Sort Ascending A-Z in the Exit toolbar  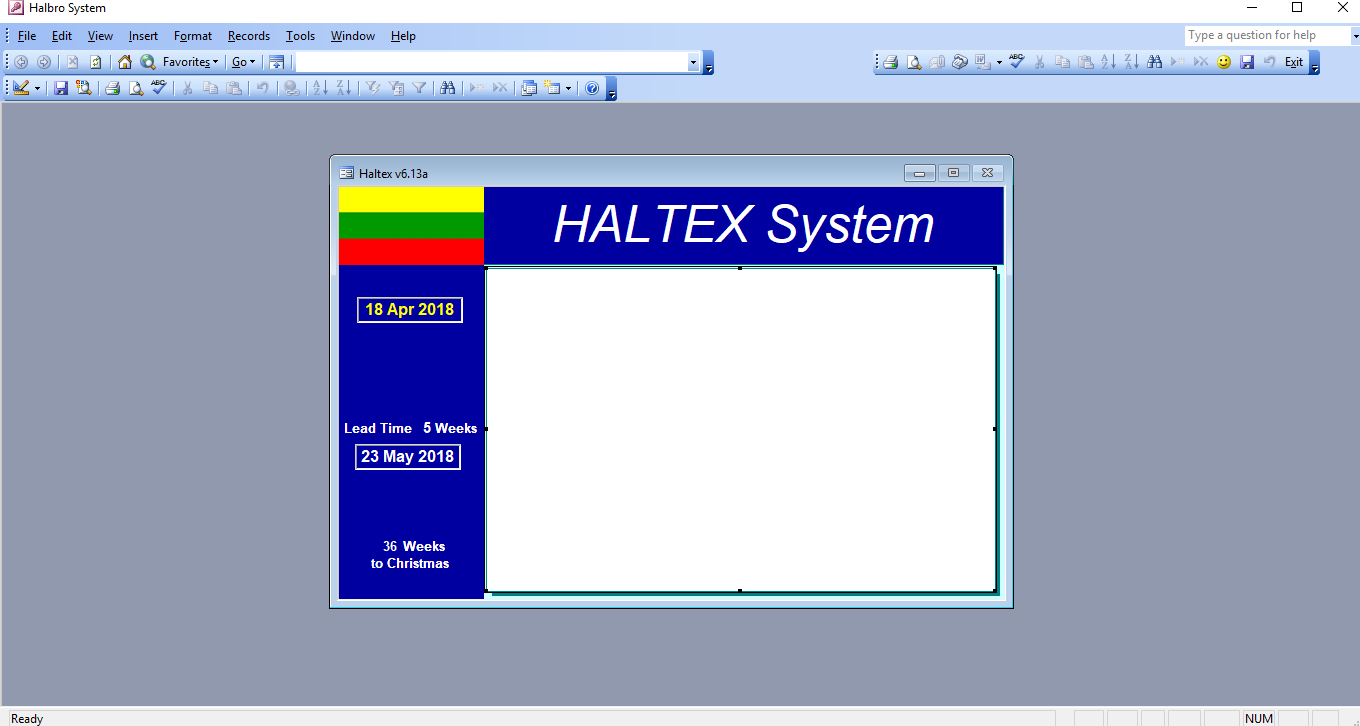pos(1108,62)
